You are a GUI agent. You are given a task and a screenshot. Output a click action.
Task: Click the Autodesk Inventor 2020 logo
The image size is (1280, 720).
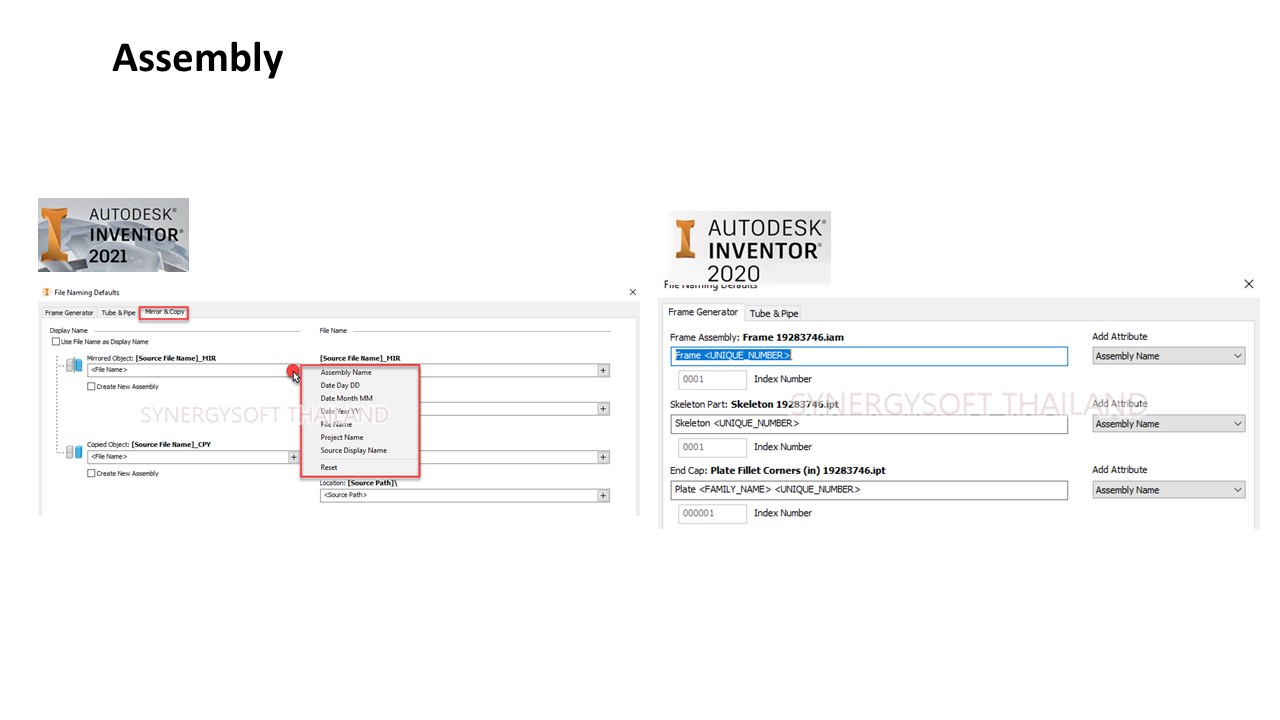749,246
